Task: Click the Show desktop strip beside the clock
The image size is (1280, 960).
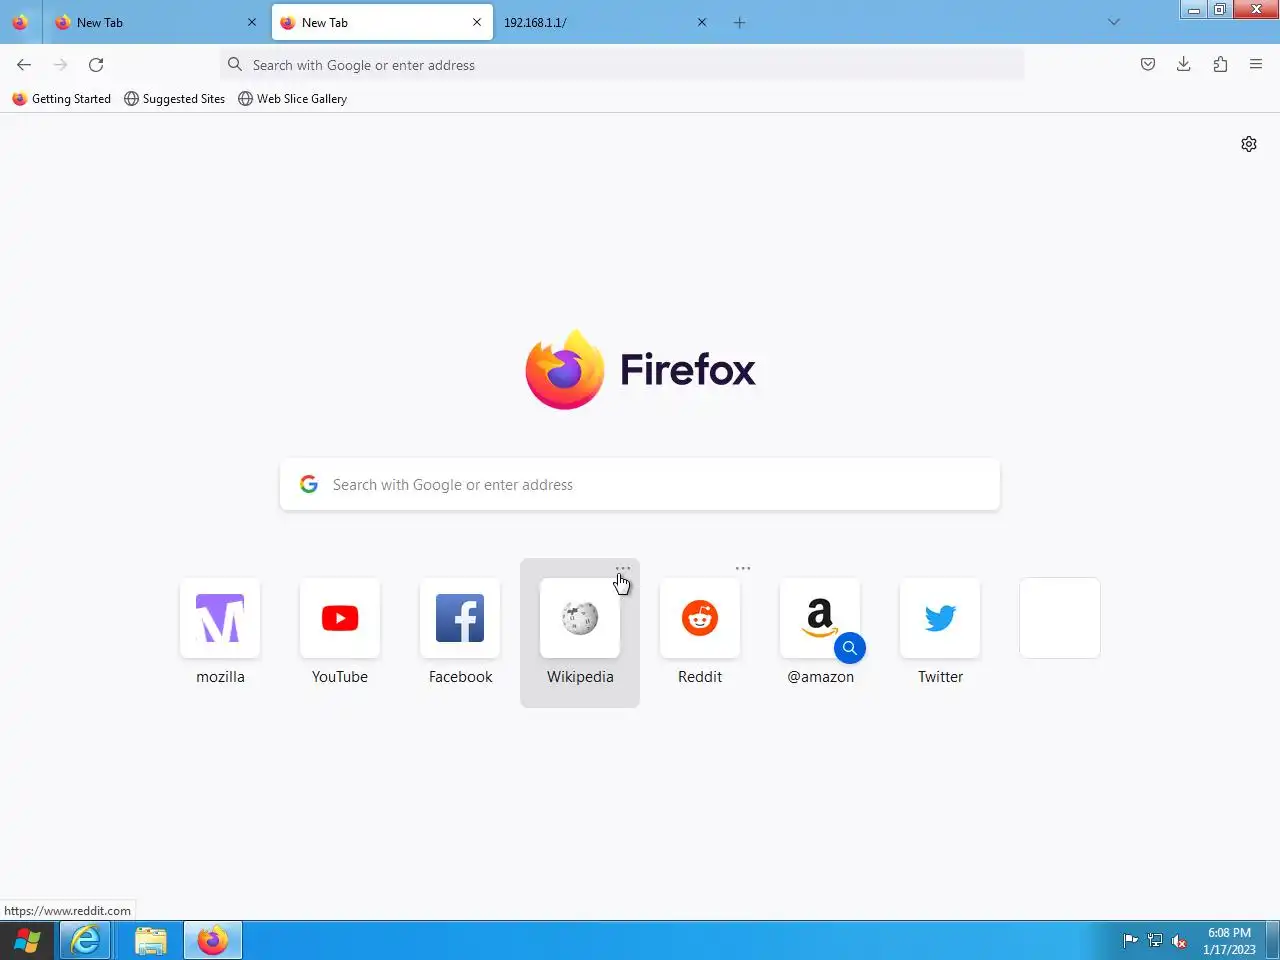Action: pos(1273,941)
